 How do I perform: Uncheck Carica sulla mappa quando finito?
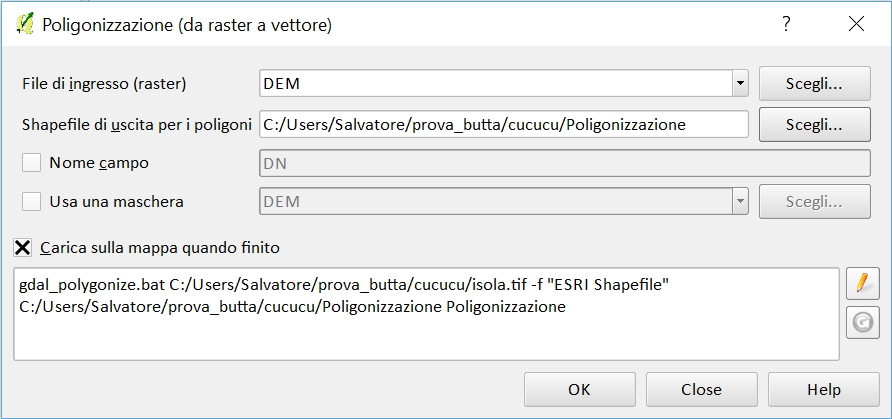(23, 246)
